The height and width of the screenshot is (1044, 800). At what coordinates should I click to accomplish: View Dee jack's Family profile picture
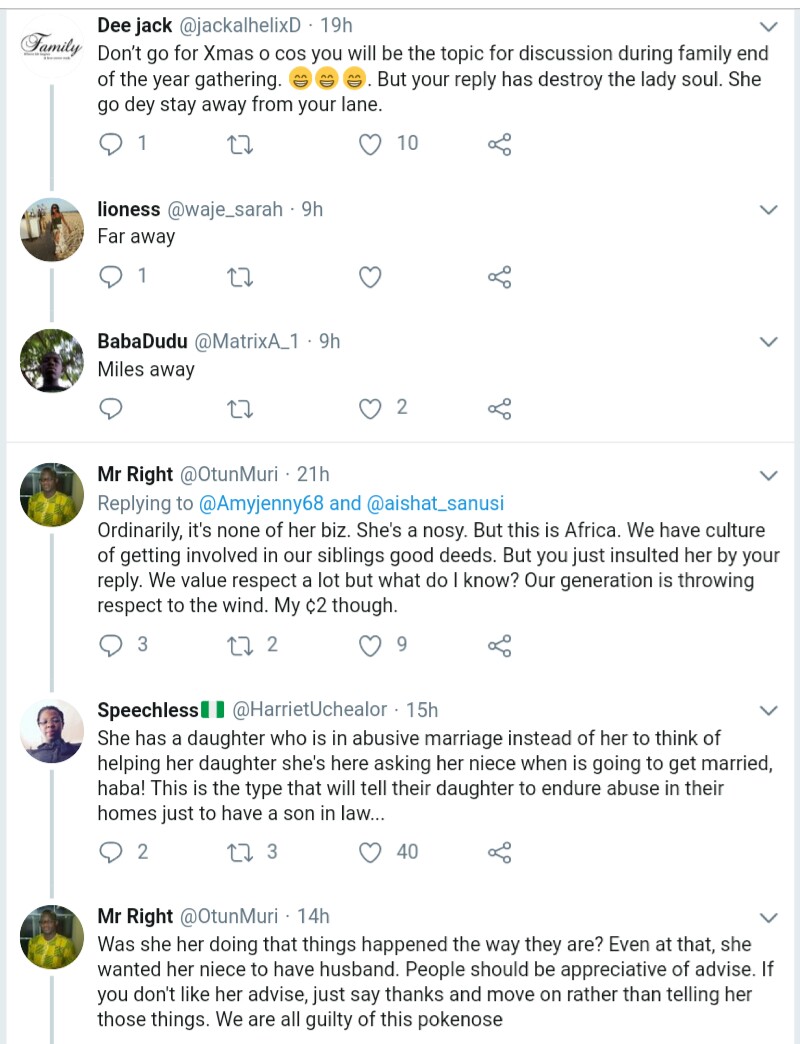52,47
